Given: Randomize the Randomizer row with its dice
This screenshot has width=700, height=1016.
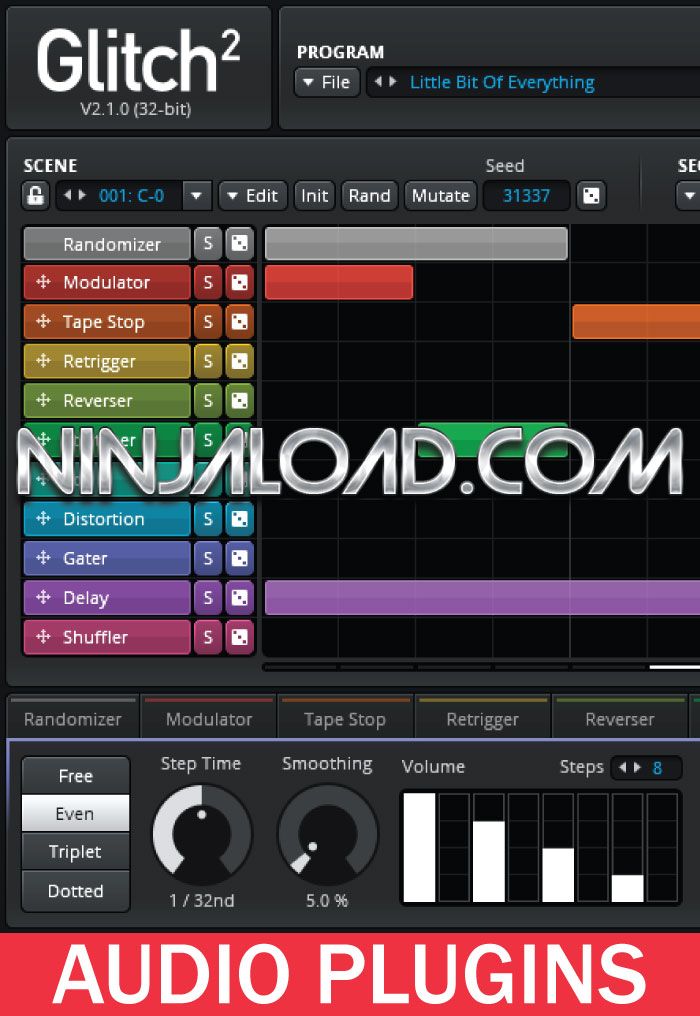Looking at the screenshot, I should 240,244.
